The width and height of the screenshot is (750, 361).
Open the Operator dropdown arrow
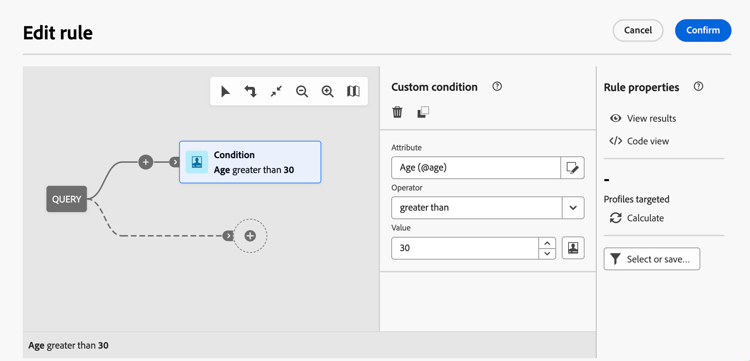pyautogui.click(x=573, y=208)
